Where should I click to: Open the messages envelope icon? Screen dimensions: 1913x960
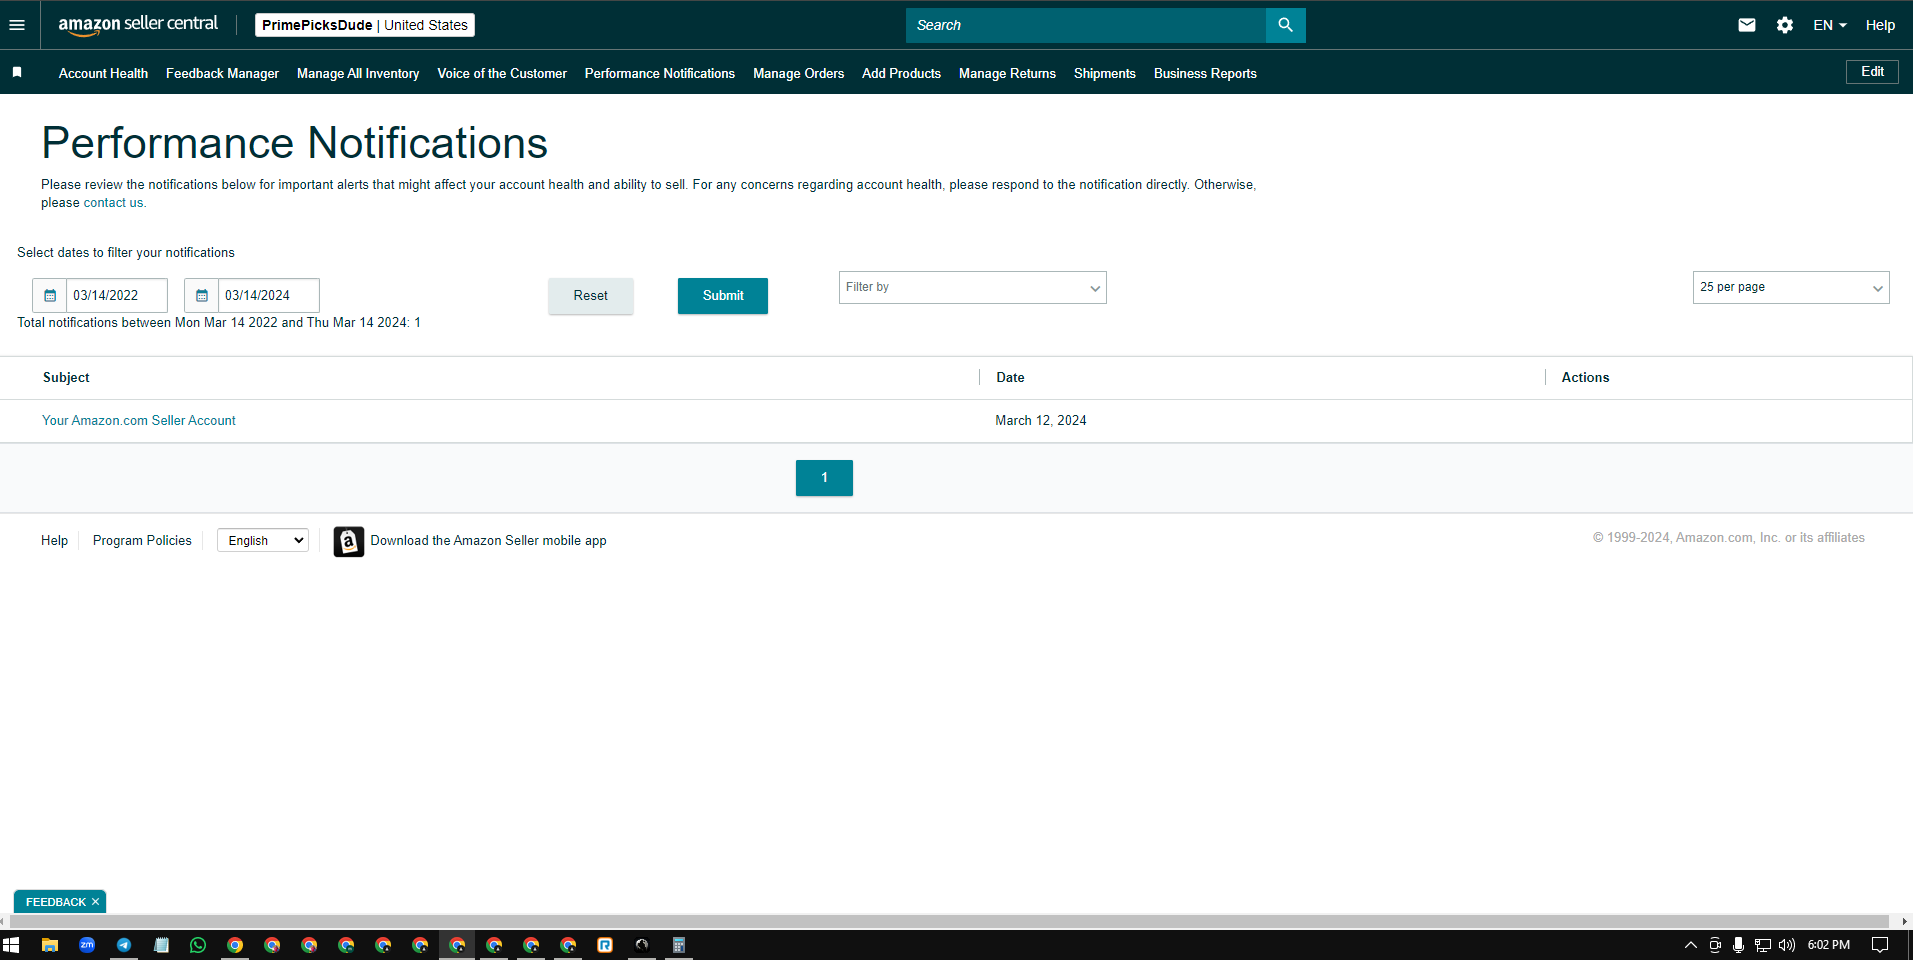1747,25
